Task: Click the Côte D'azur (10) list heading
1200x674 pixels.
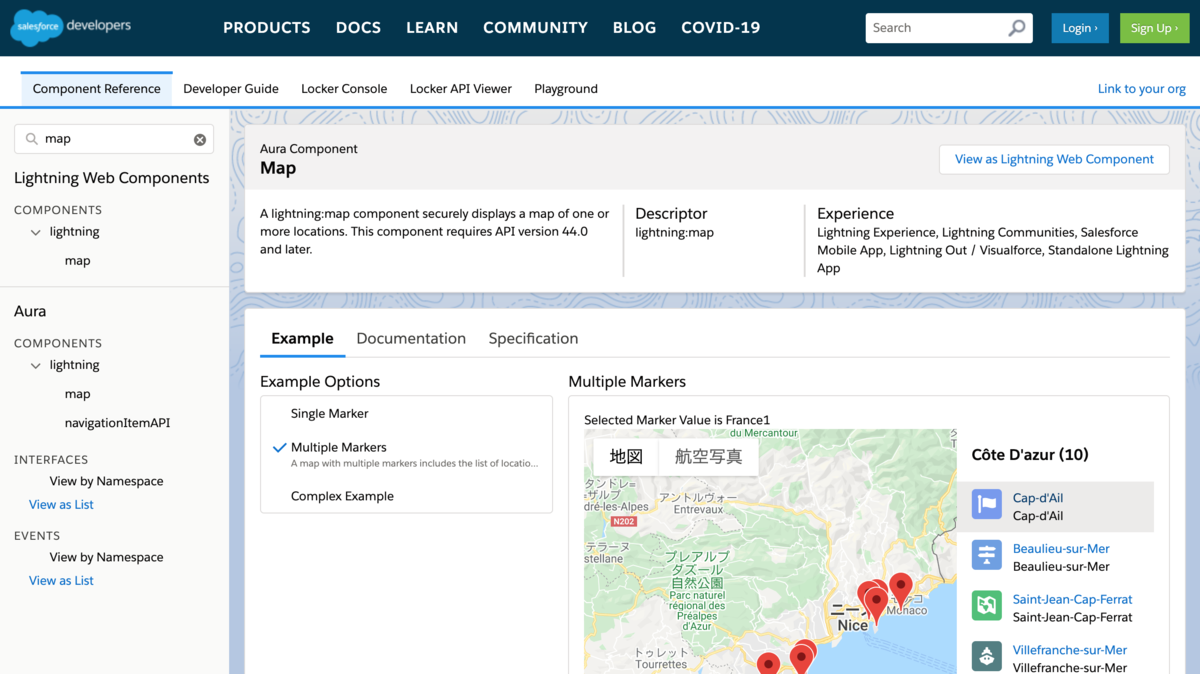Action: (x=1030, y=455)
